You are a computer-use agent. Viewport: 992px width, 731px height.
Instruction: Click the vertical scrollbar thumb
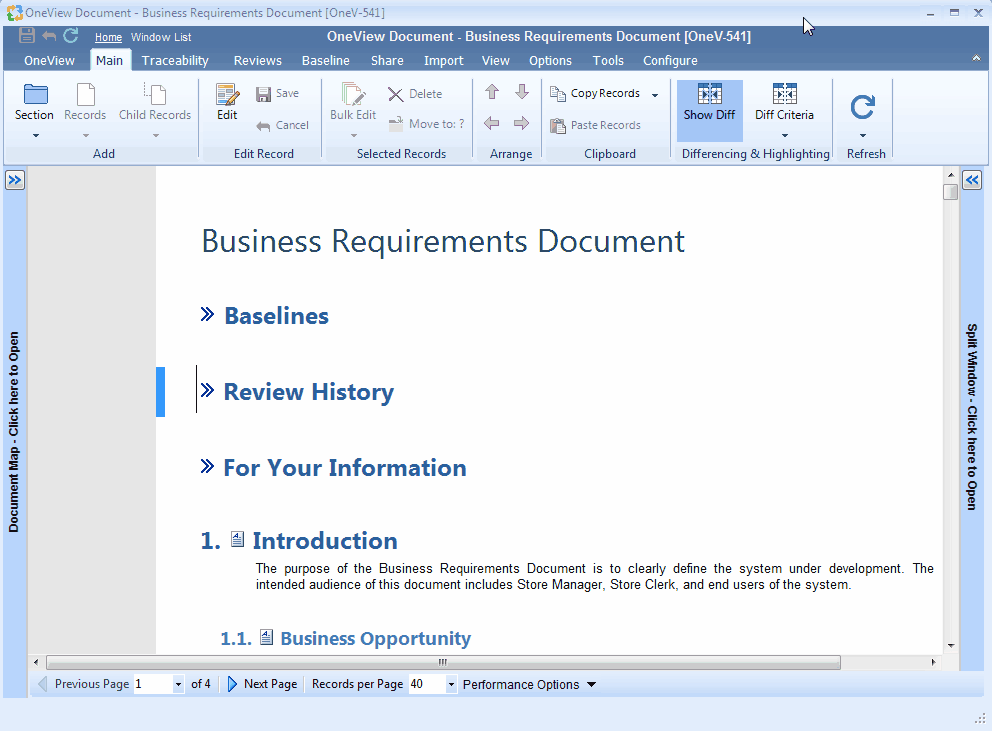pyautogui.click(x=950, y=192)
